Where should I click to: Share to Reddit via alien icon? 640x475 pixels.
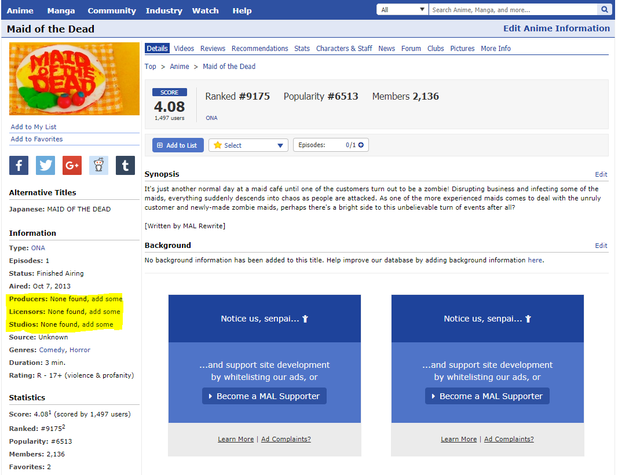(99, 166)
